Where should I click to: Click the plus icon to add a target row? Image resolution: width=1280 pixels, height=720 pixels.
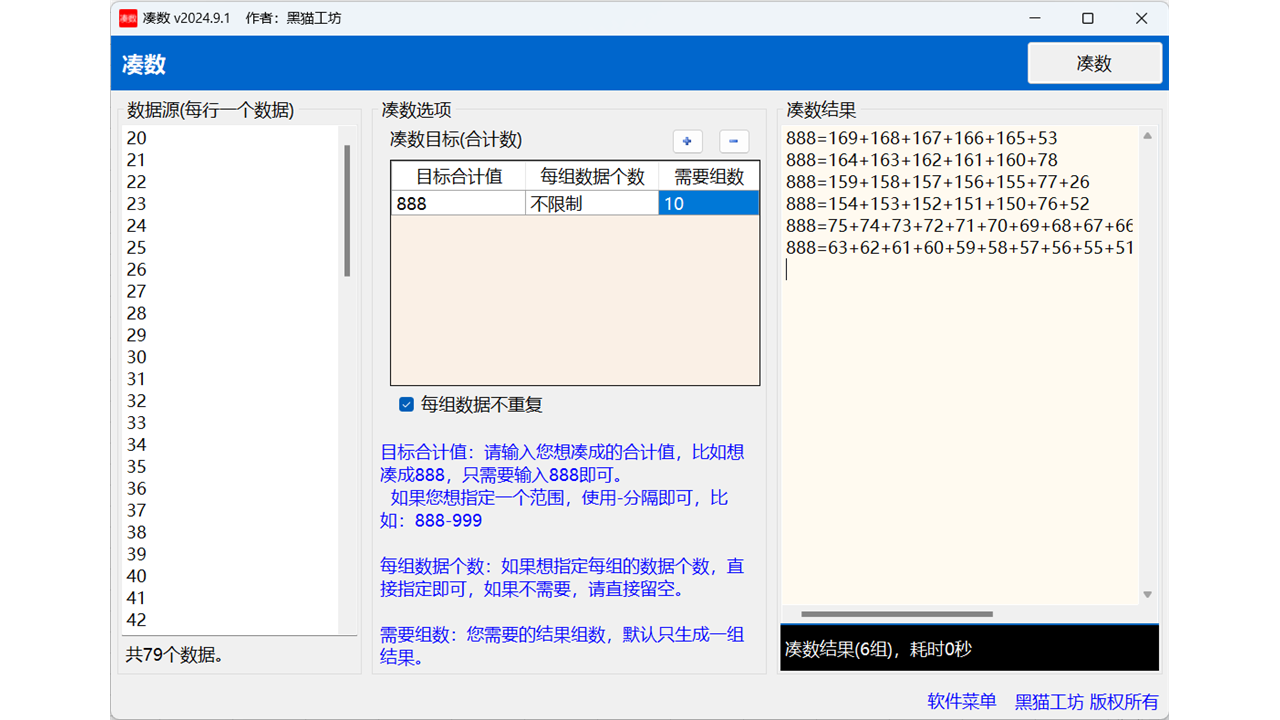[687, 141]
